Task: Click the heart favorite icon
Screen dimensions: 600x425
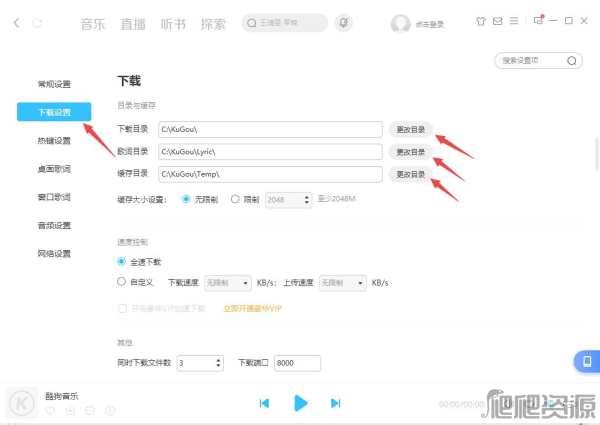Action: 50,411
